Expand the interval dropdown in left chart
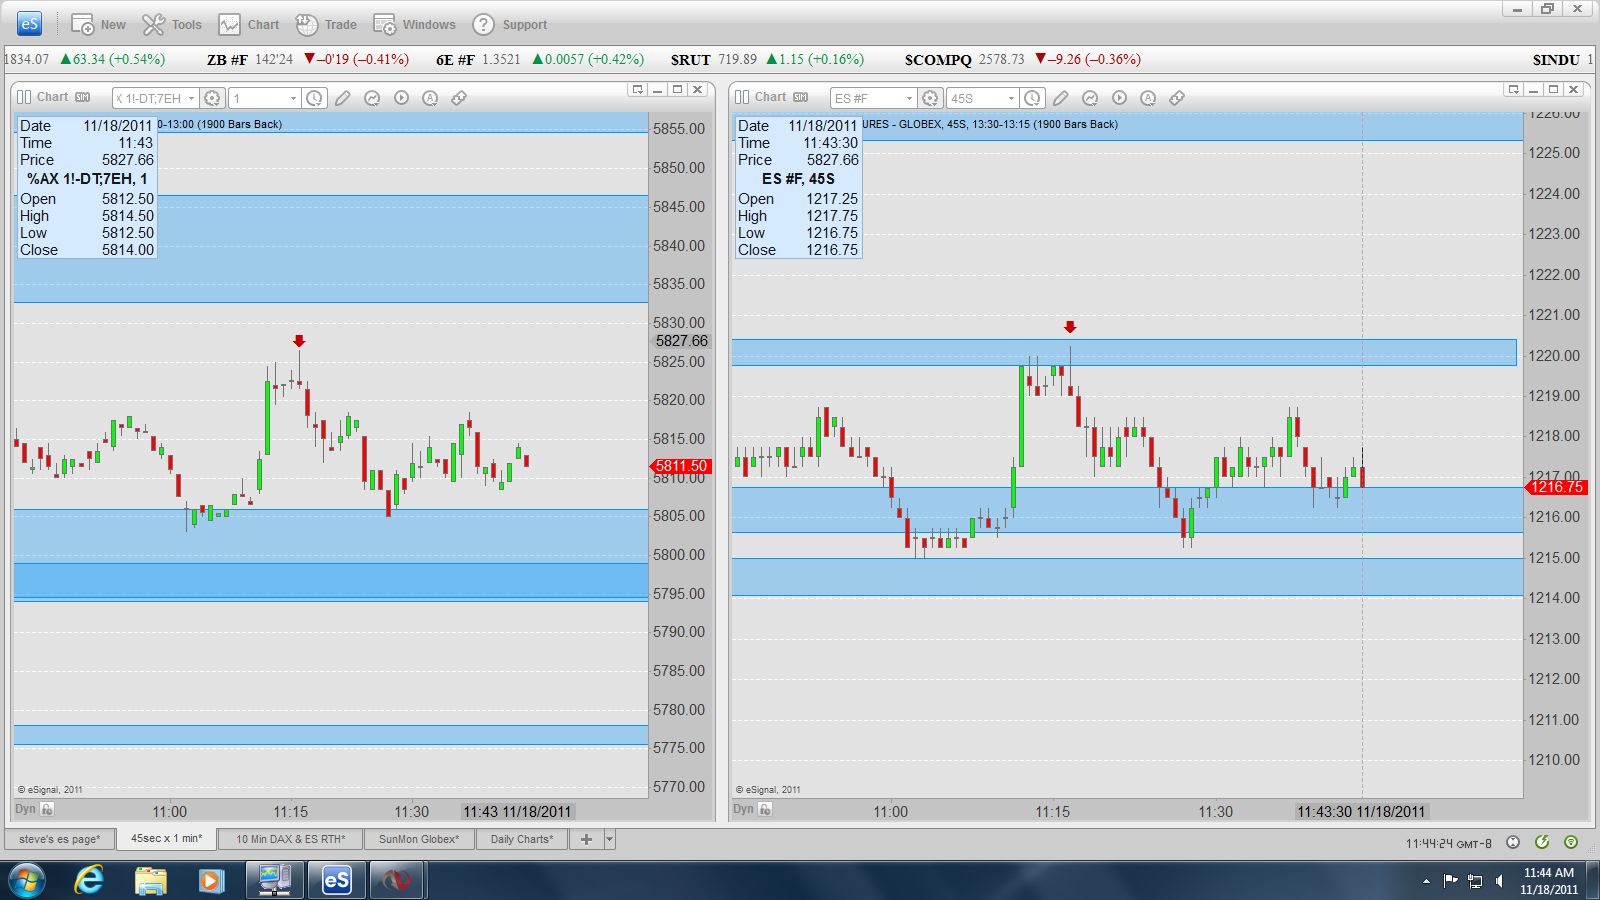1600x900 pixels. (x=293, y=98)
